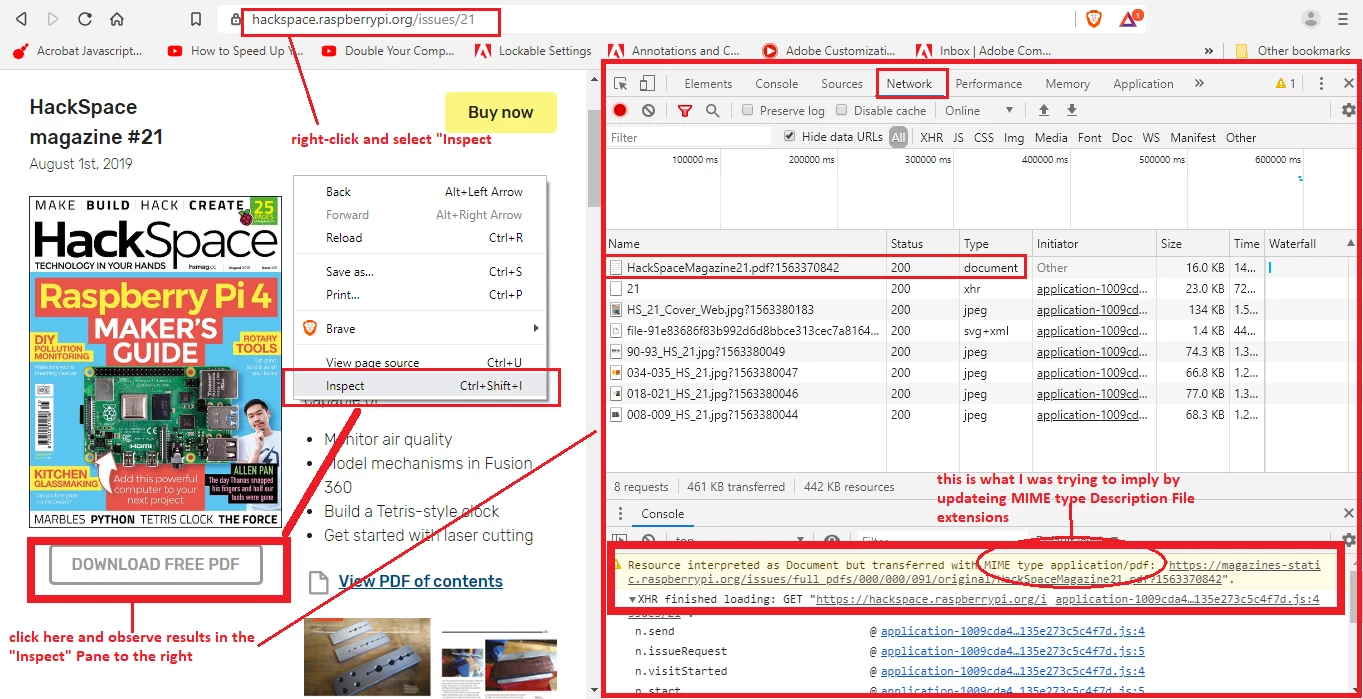
Task: Click the export HAR download arrow
Action: 1072,110
